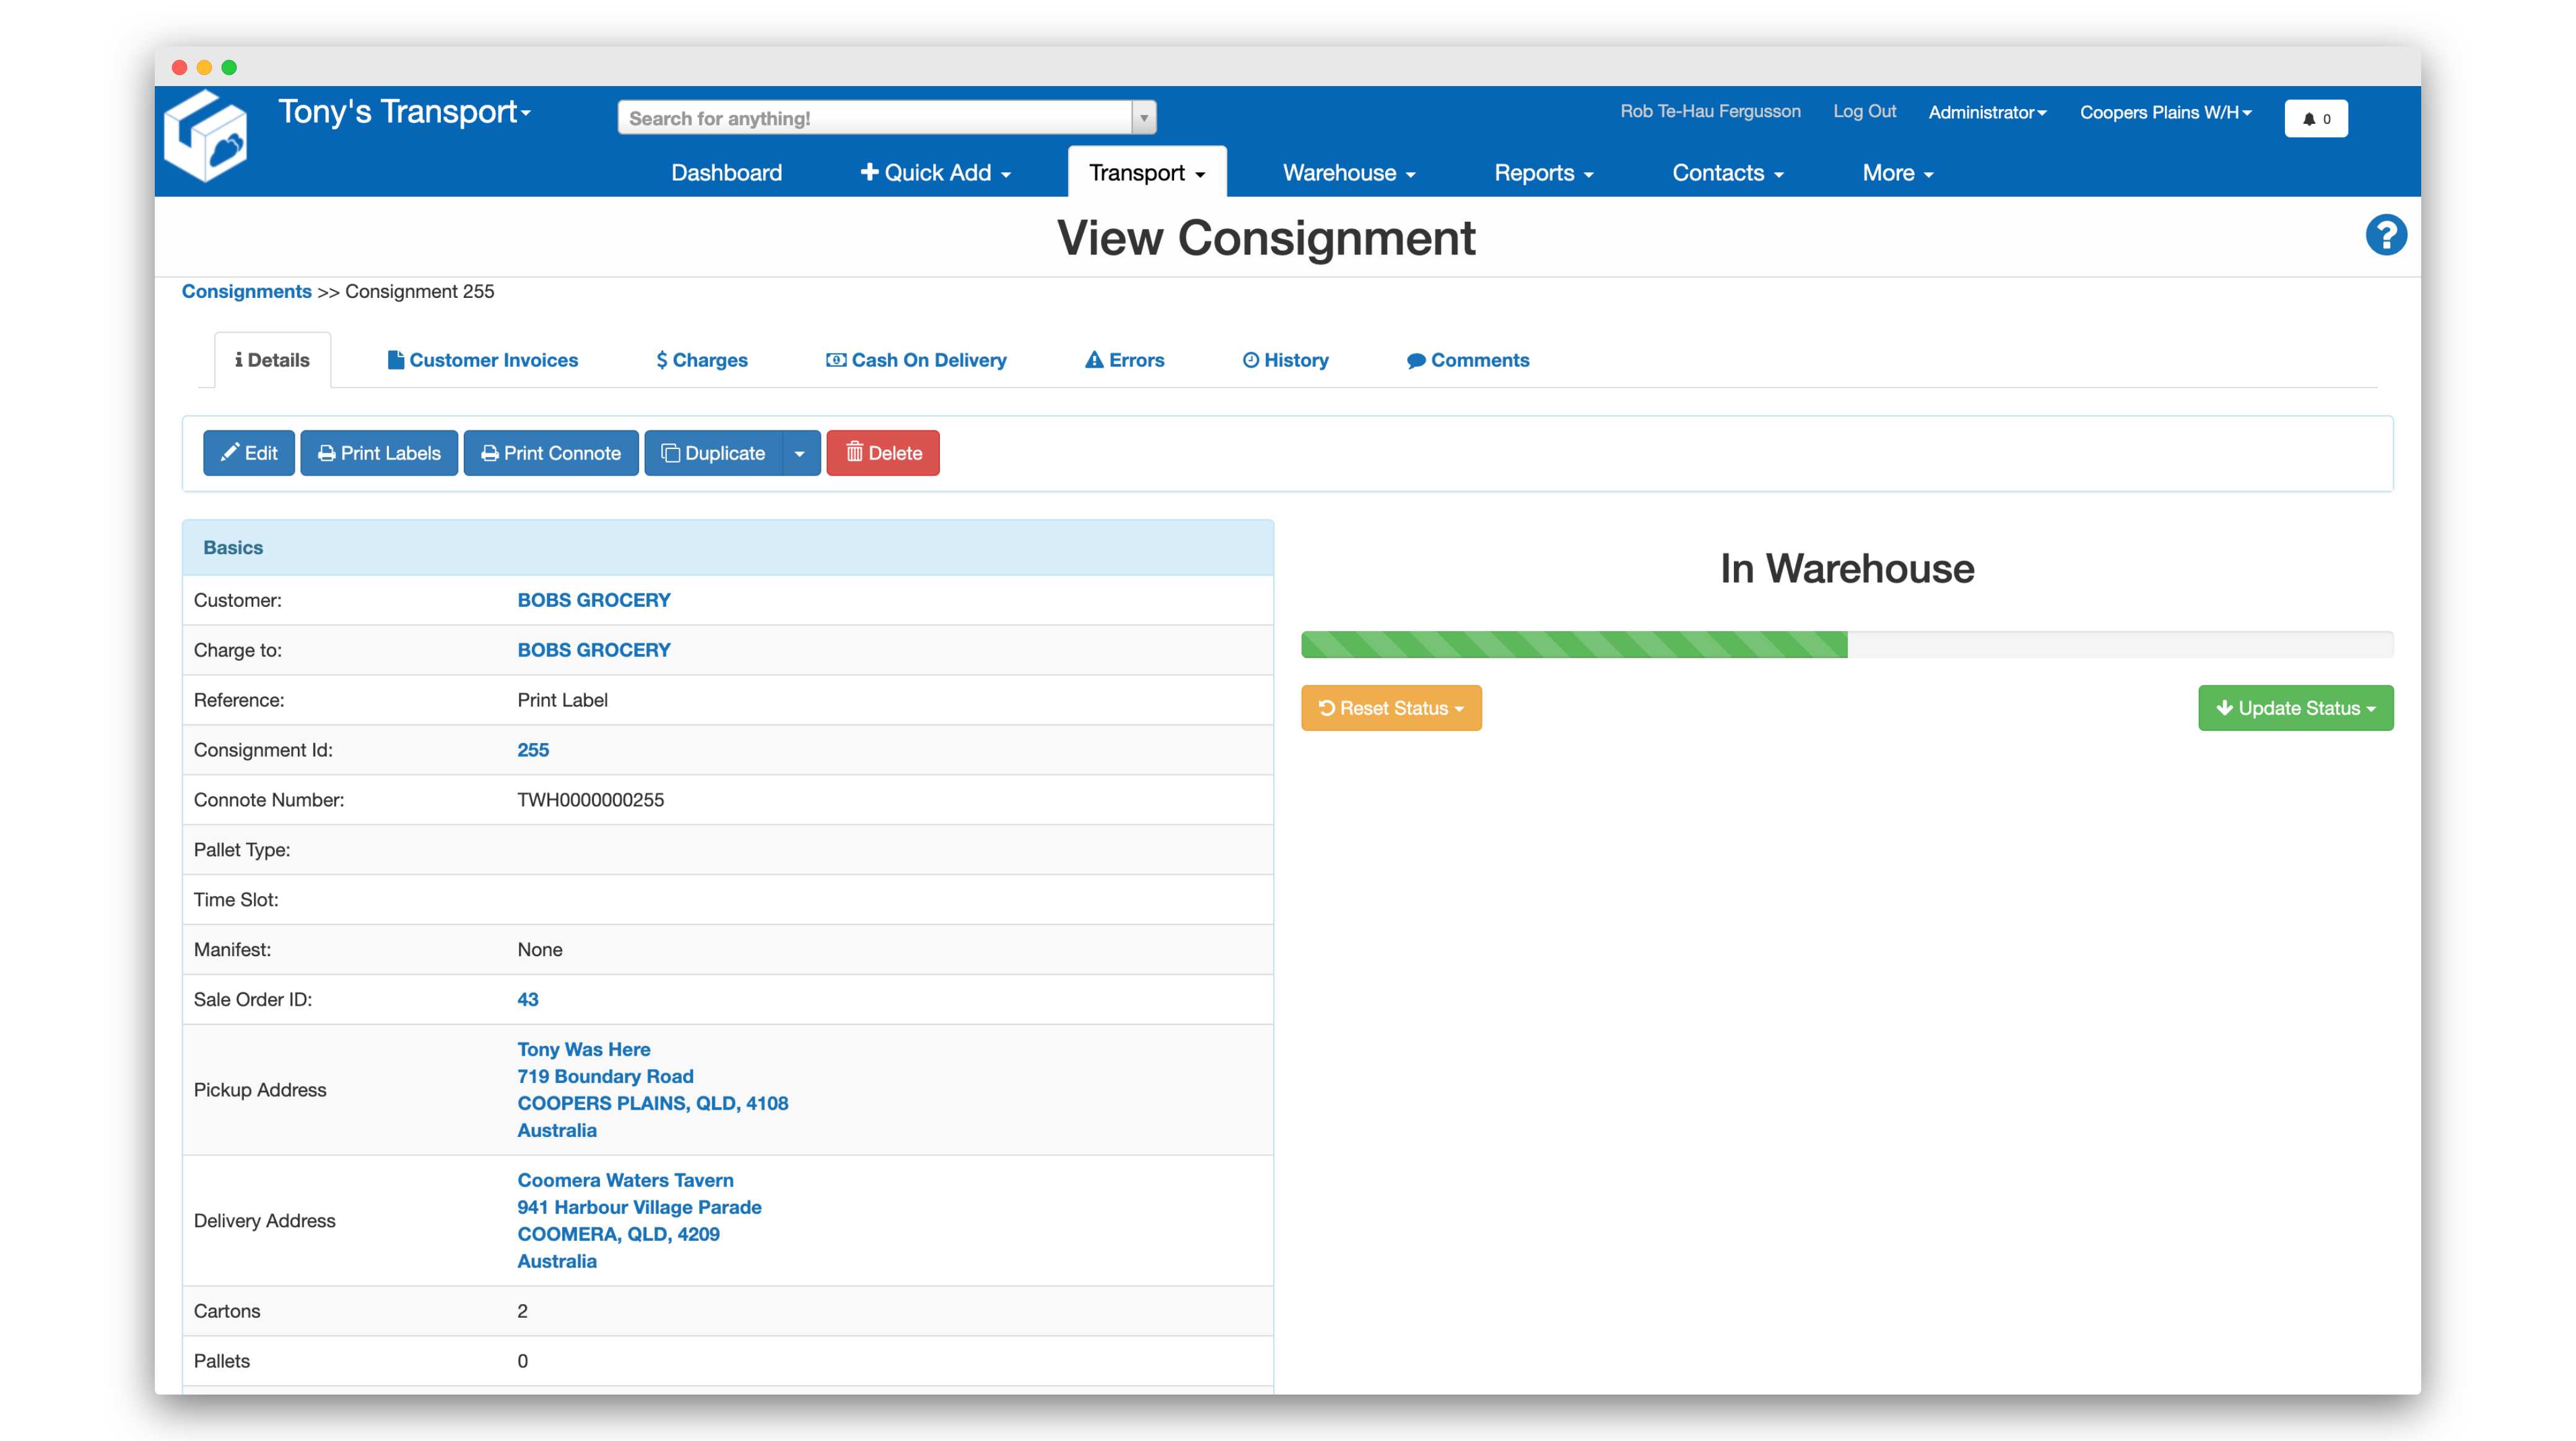This screenshot has width=2576, height=1441.
Task: Open the Warehouse menu
Action: 1348,173
